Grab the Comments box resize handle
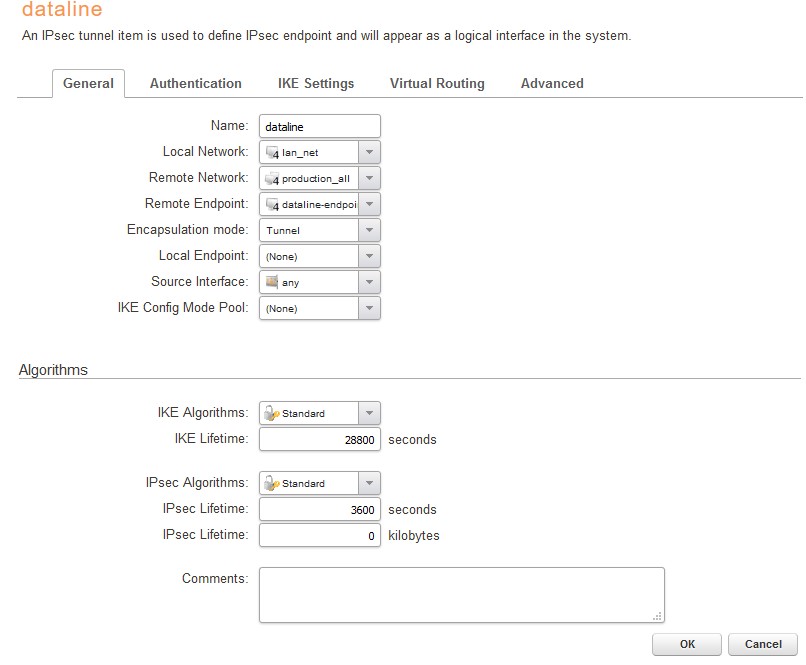 (x=657, y=616)
